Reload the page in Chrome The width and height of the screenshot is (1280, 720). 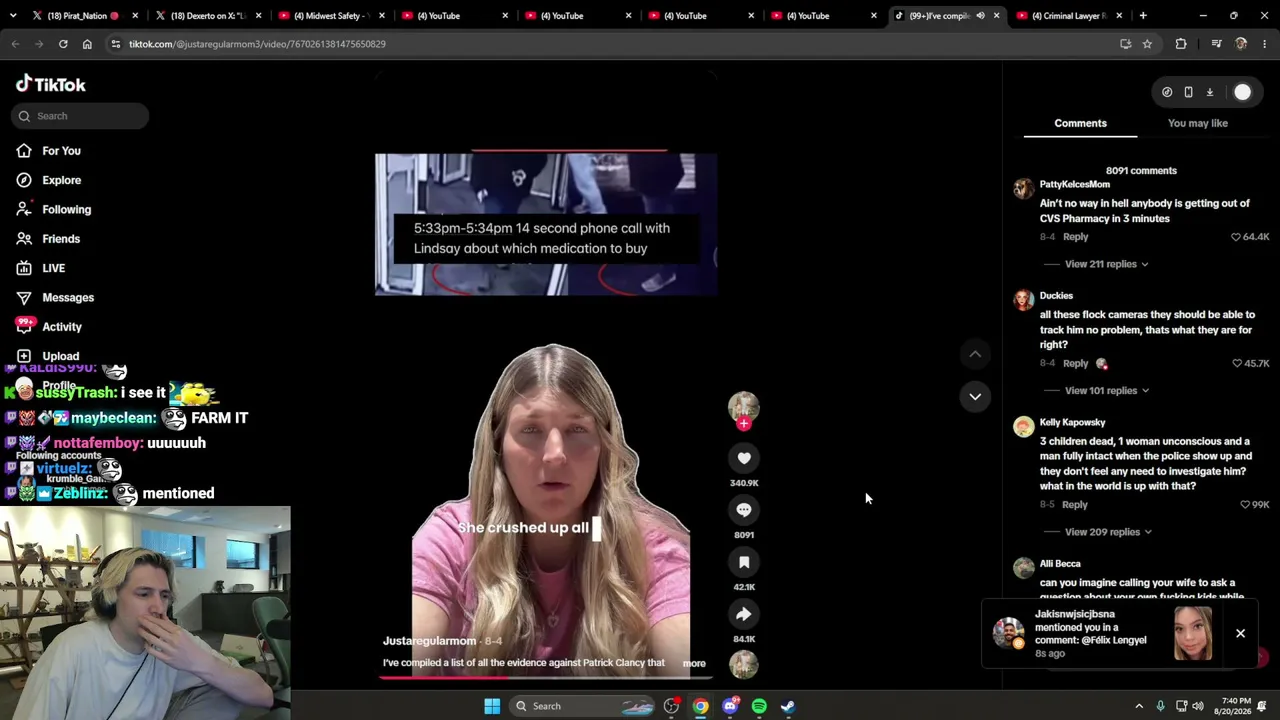[x=63, y=44]
